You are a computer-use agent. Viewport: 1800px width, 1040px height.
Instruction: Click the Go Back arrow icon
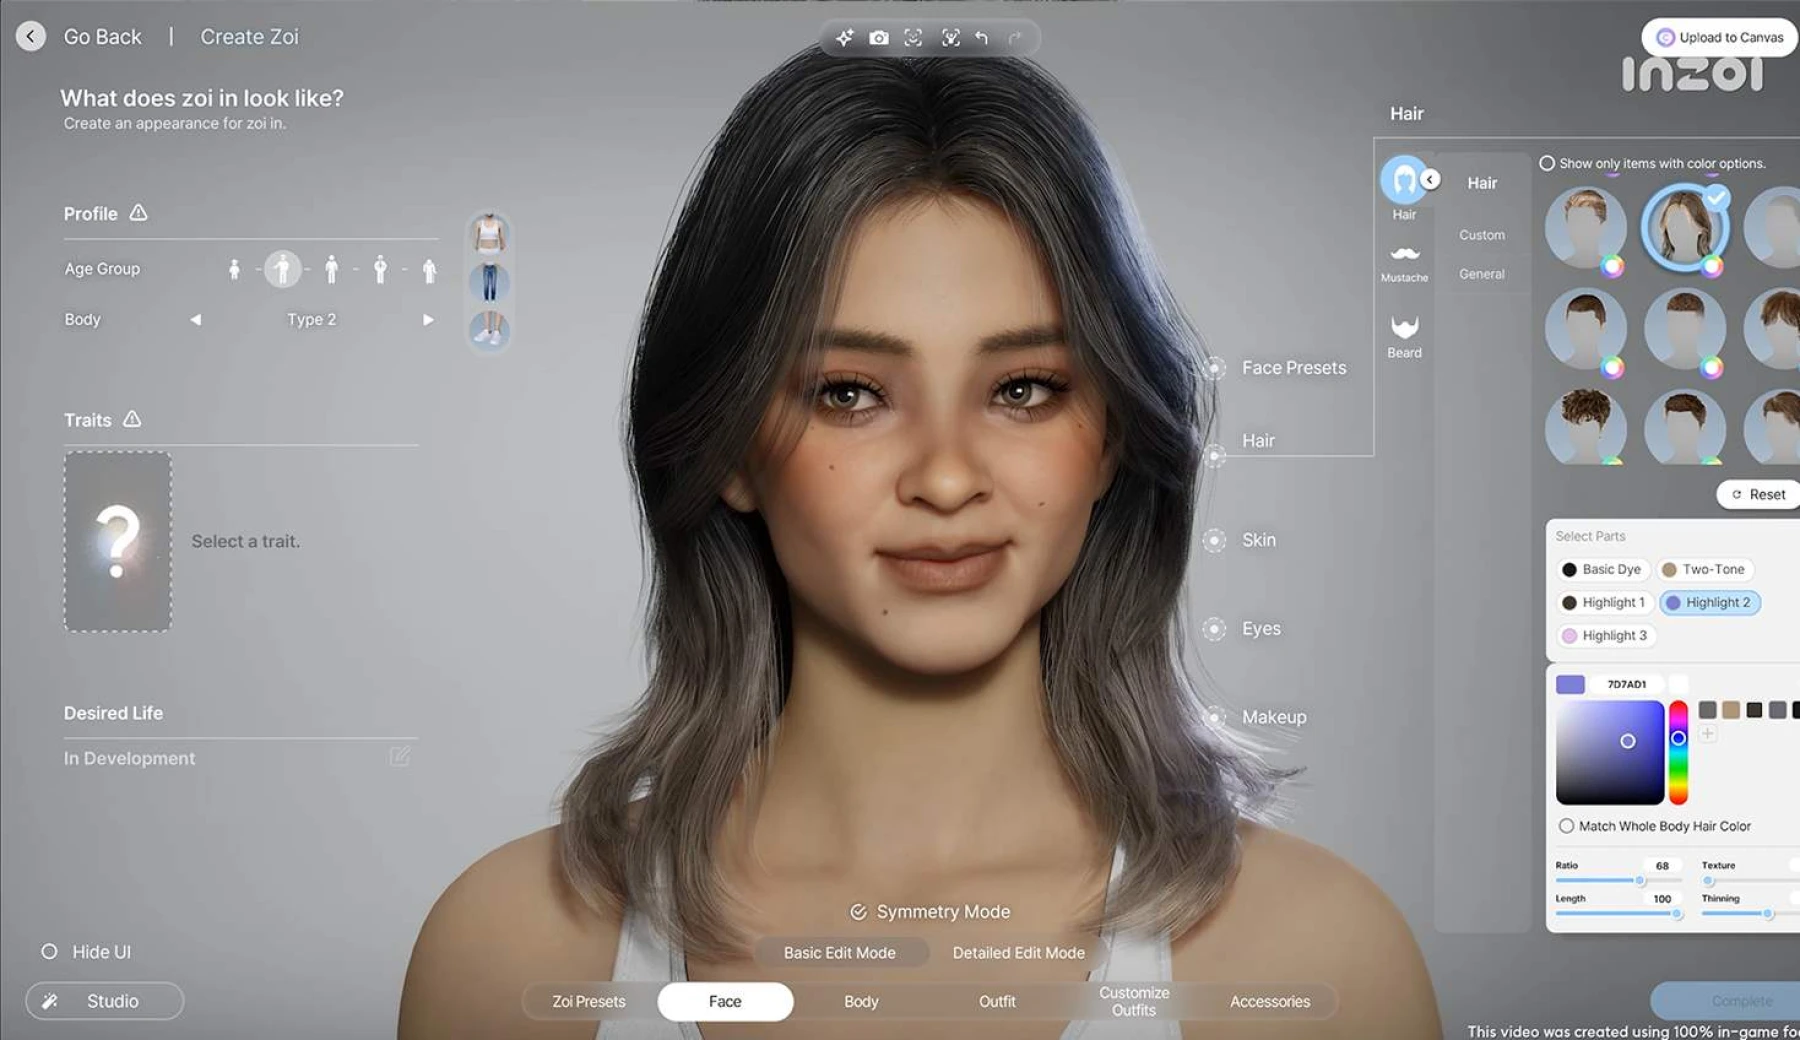tap(31, 37)
